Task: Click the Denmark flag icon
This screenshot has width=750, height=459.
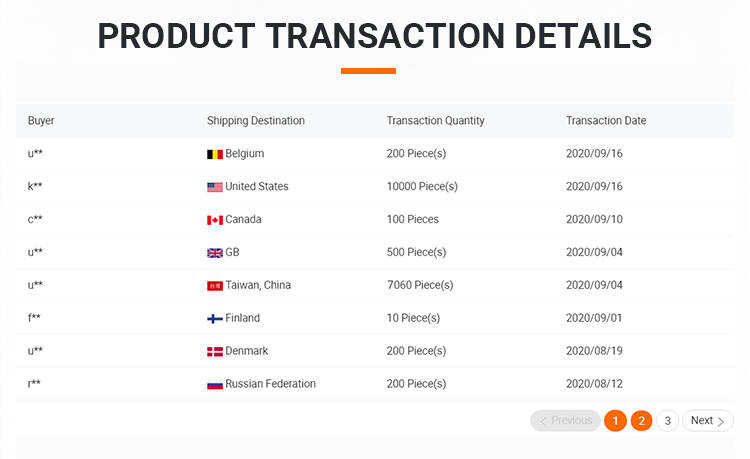Action: [x=214, y=352]
